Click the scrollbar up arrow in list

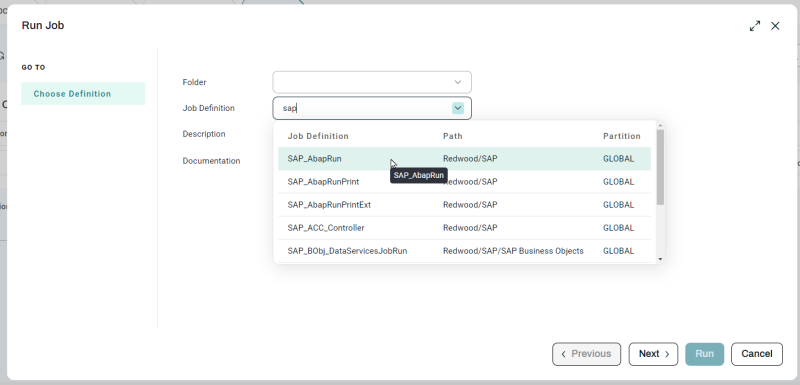(660, 125)
